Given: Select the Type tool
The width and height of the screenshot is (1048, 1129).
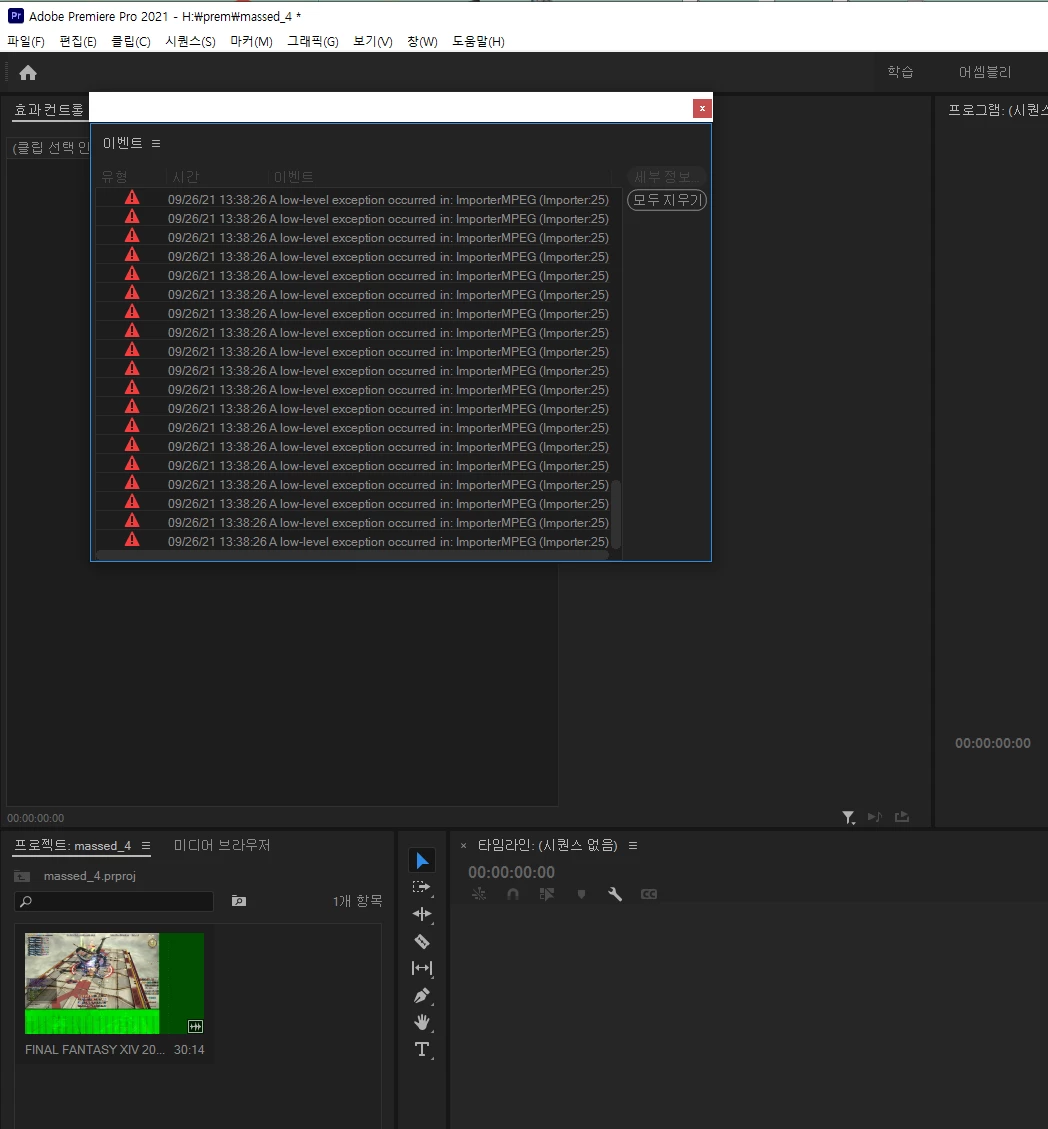Looking at the screenshot, I should 423,1049.
